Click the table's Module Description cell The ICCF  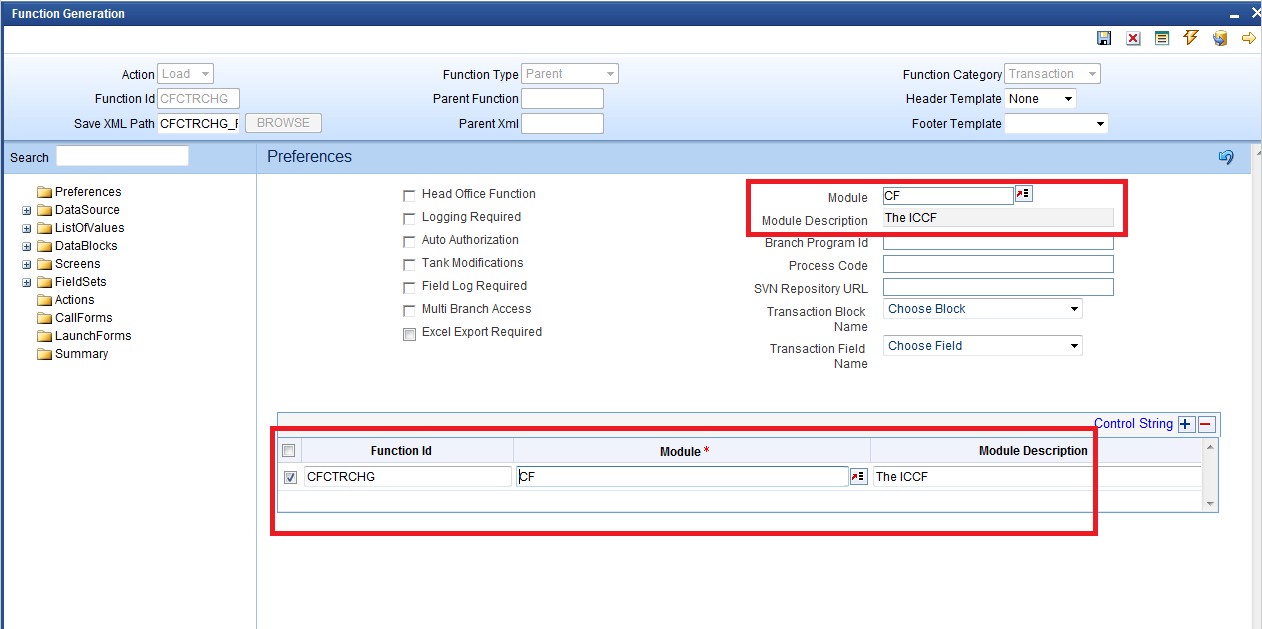1036,477
